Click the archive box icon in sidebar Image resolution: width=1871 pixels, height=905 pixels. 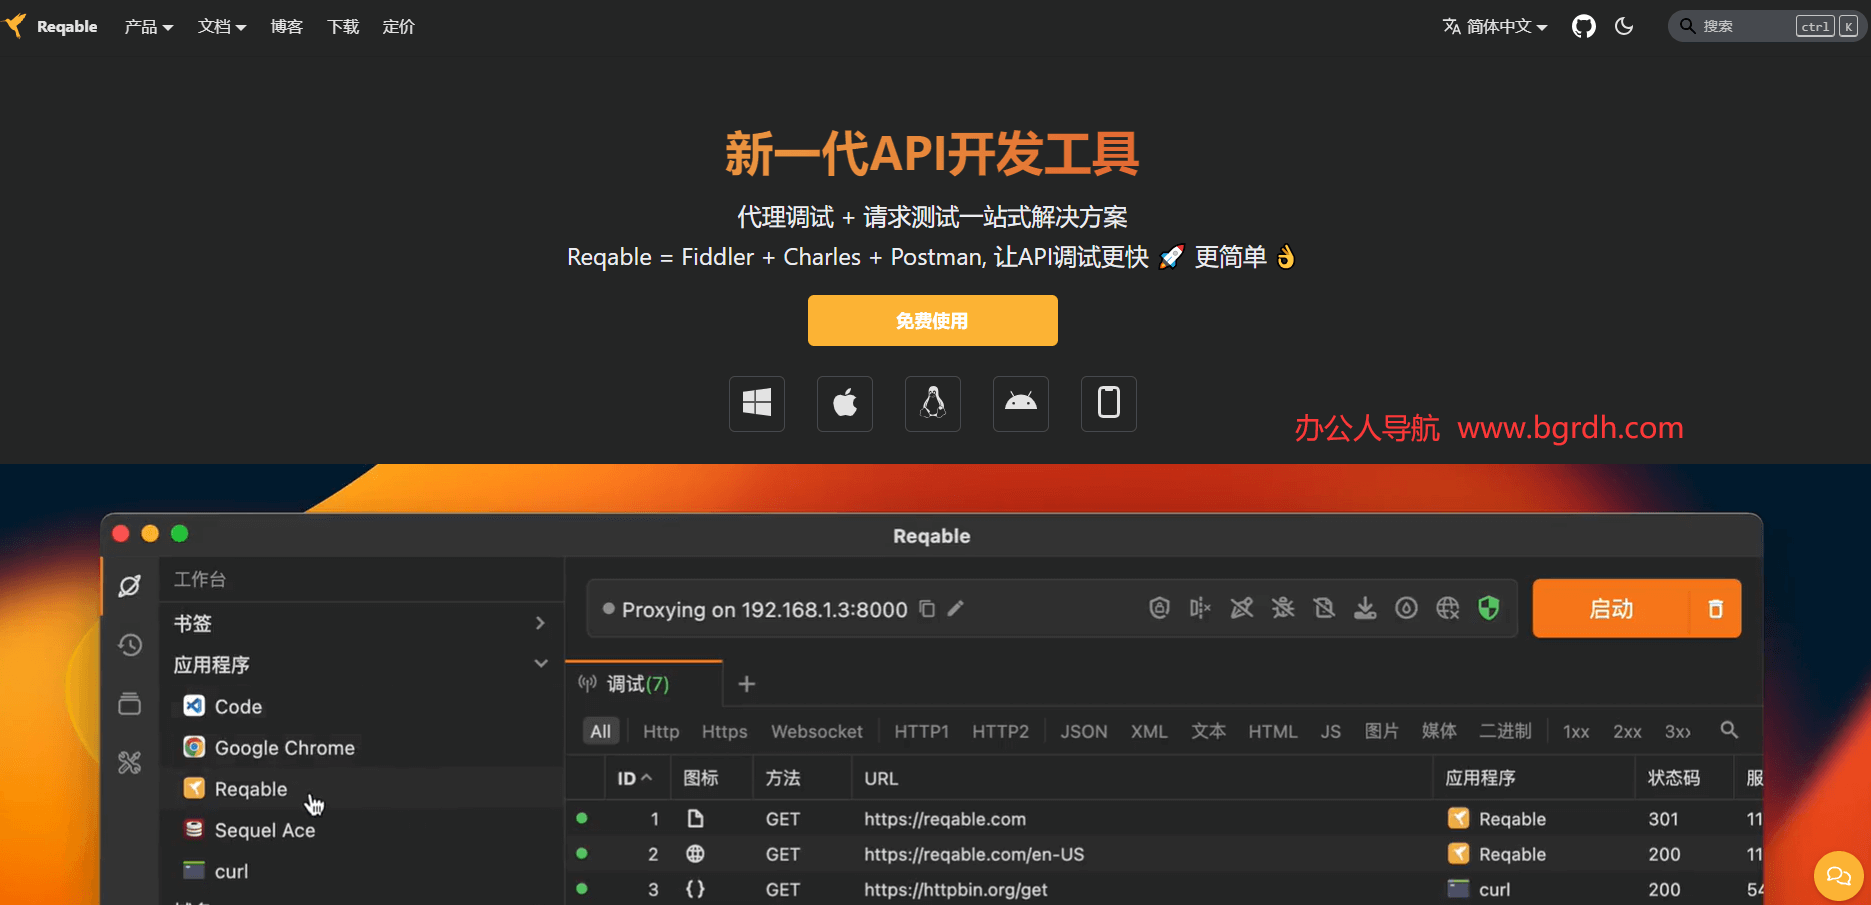[130, 704]
